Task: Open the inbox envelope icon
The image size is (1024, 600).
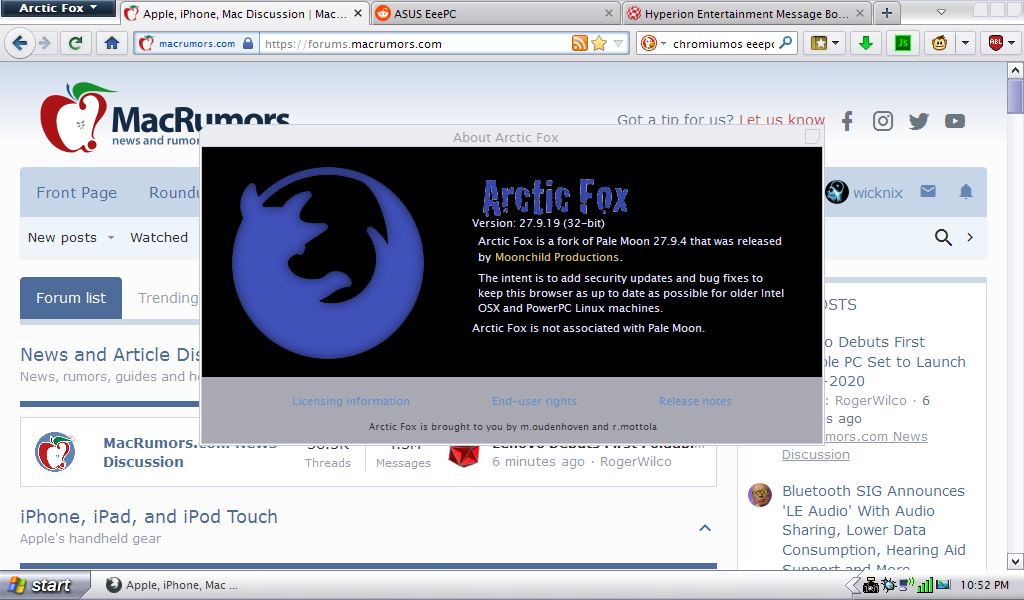Action: (928, 191)
